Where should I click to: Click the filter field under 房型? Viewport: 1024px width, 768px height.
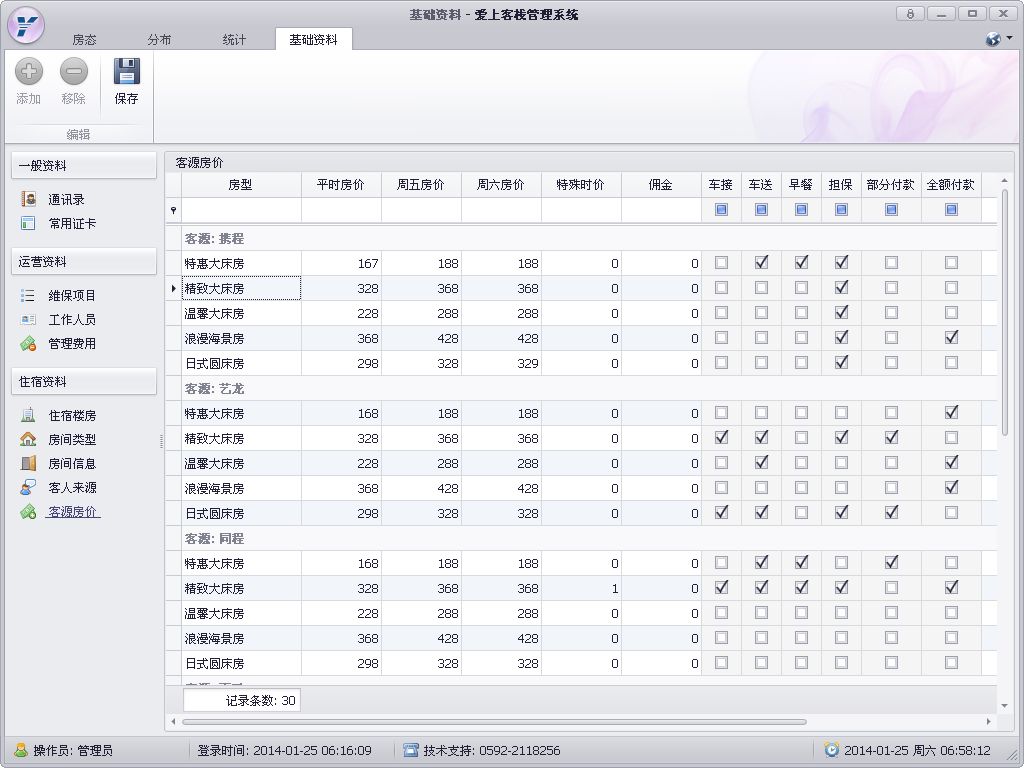[241, 210]
